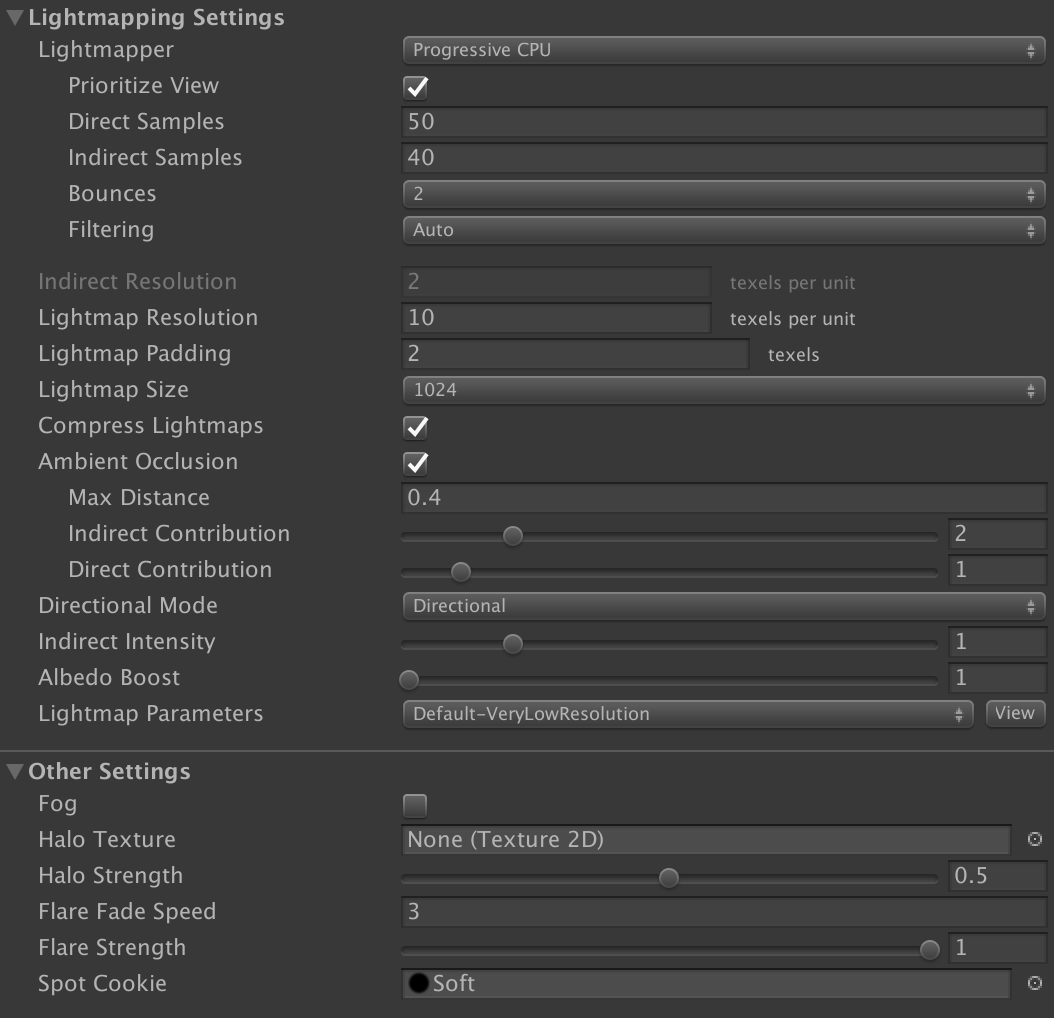Toggle the Prioritize View checkbox
The image size is (1054, 1018).
click(415, 87)
